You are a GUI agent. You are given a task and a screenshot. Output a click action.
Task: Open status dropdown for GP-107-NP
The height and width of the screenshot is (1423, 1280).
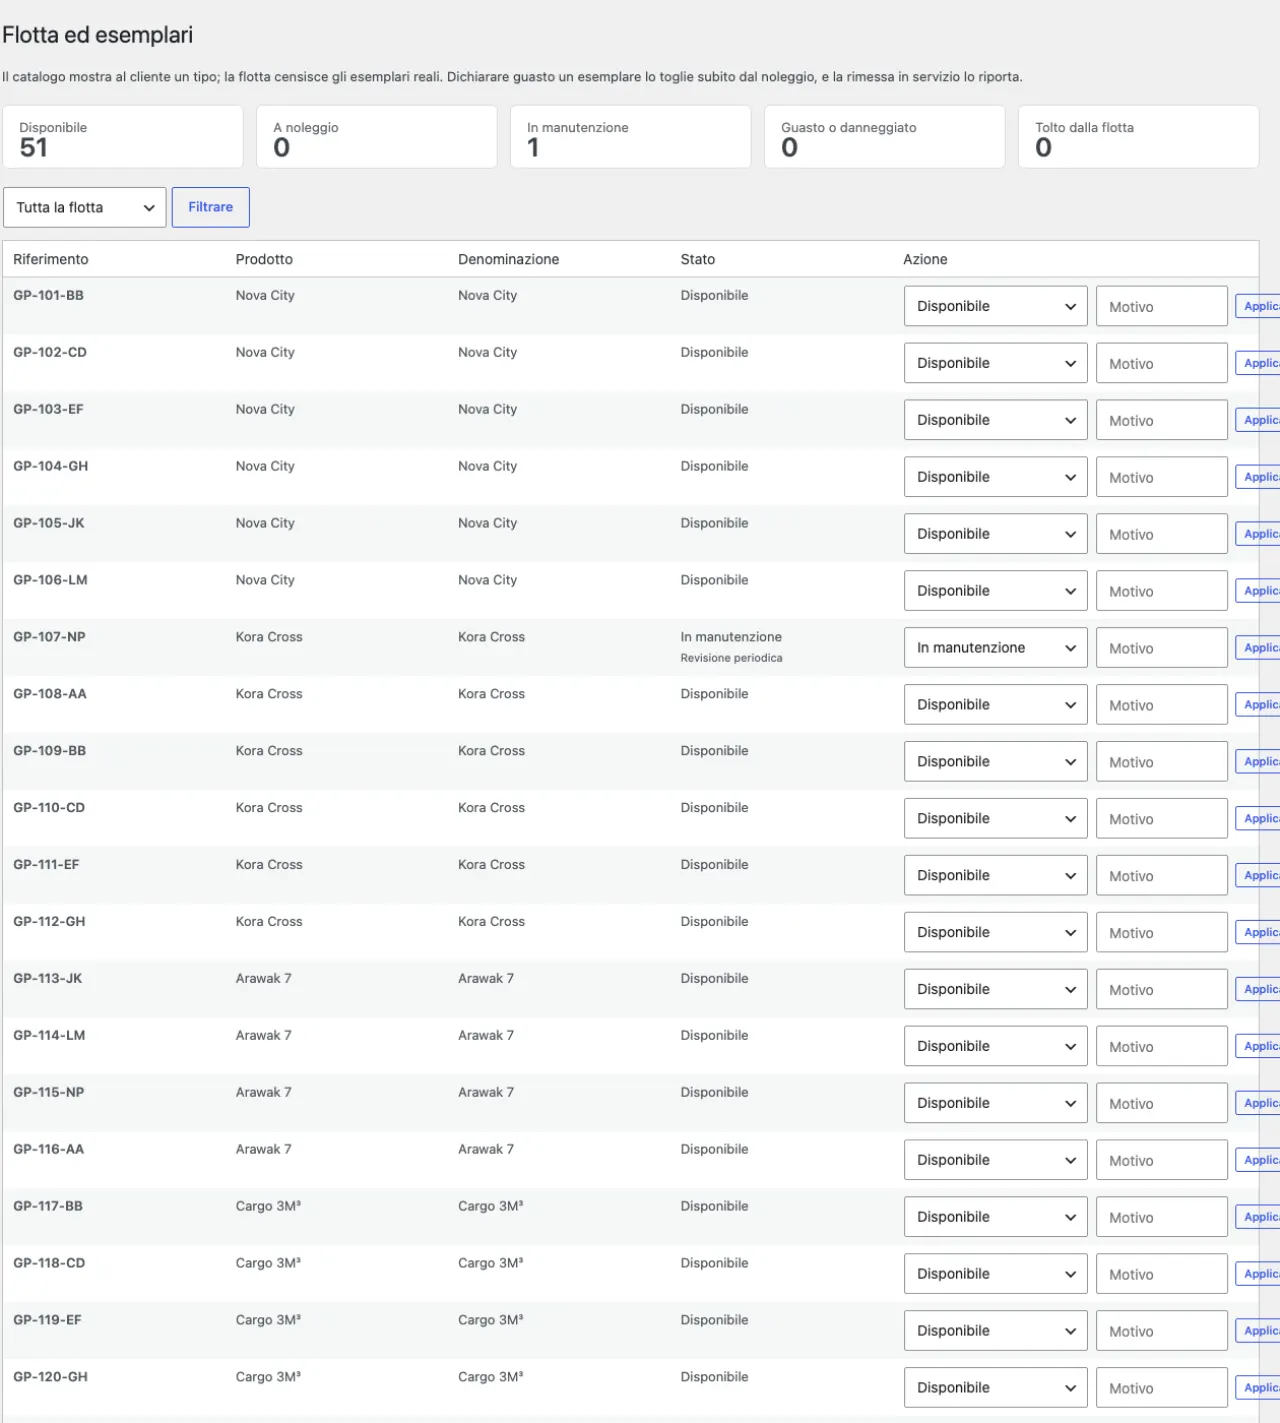coord(995,648)
